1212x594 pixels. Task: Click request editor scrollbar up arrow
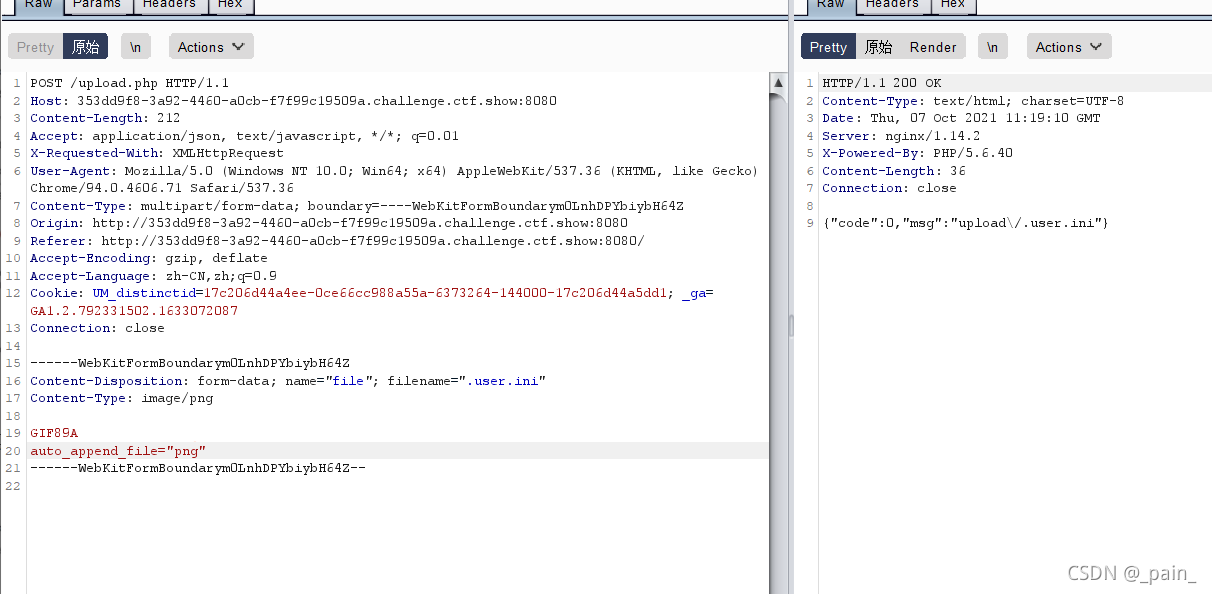pyautogui.click(x=777, y=81)
